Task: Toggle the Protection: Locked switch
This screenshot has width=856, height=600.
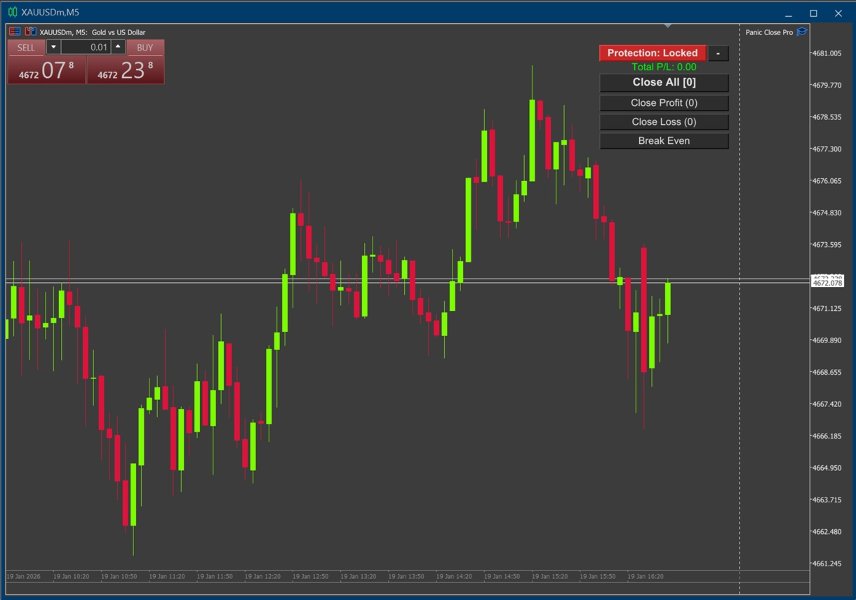Action: coord(652,52)
